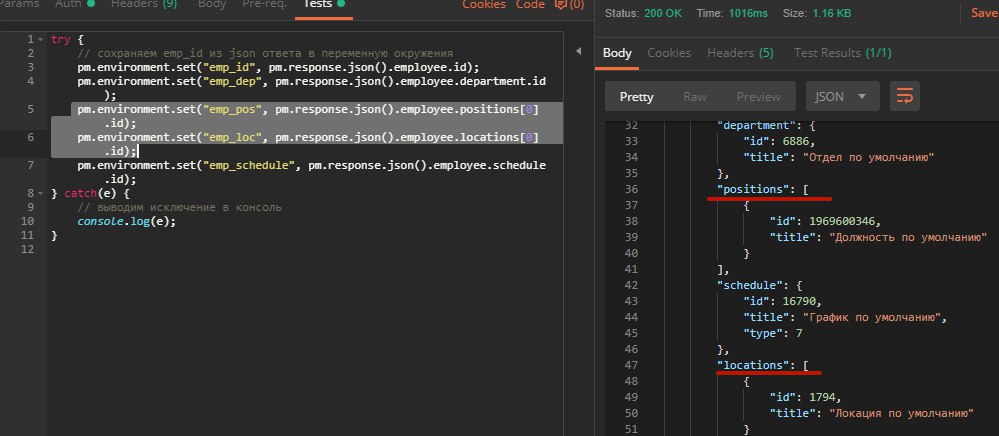Click the comment сохраняем emp_id in line 2
Screen dimensions: 999x436
pos(265,53)
